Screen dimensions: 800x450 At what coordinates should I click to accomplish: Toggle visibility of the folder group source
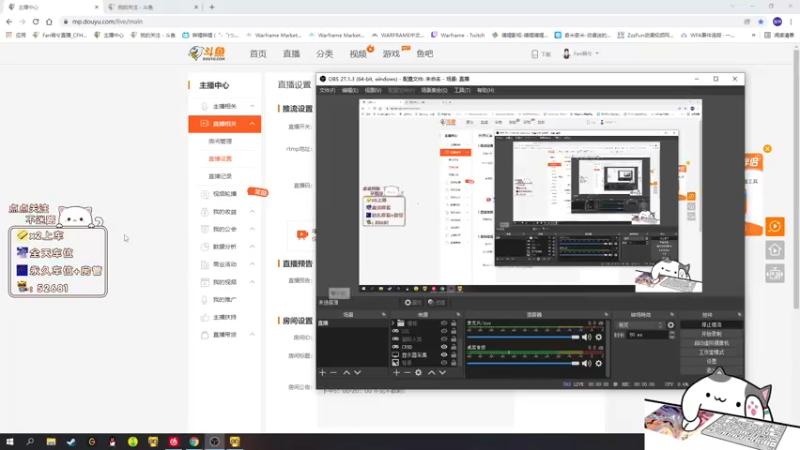[x=444, y=323]
